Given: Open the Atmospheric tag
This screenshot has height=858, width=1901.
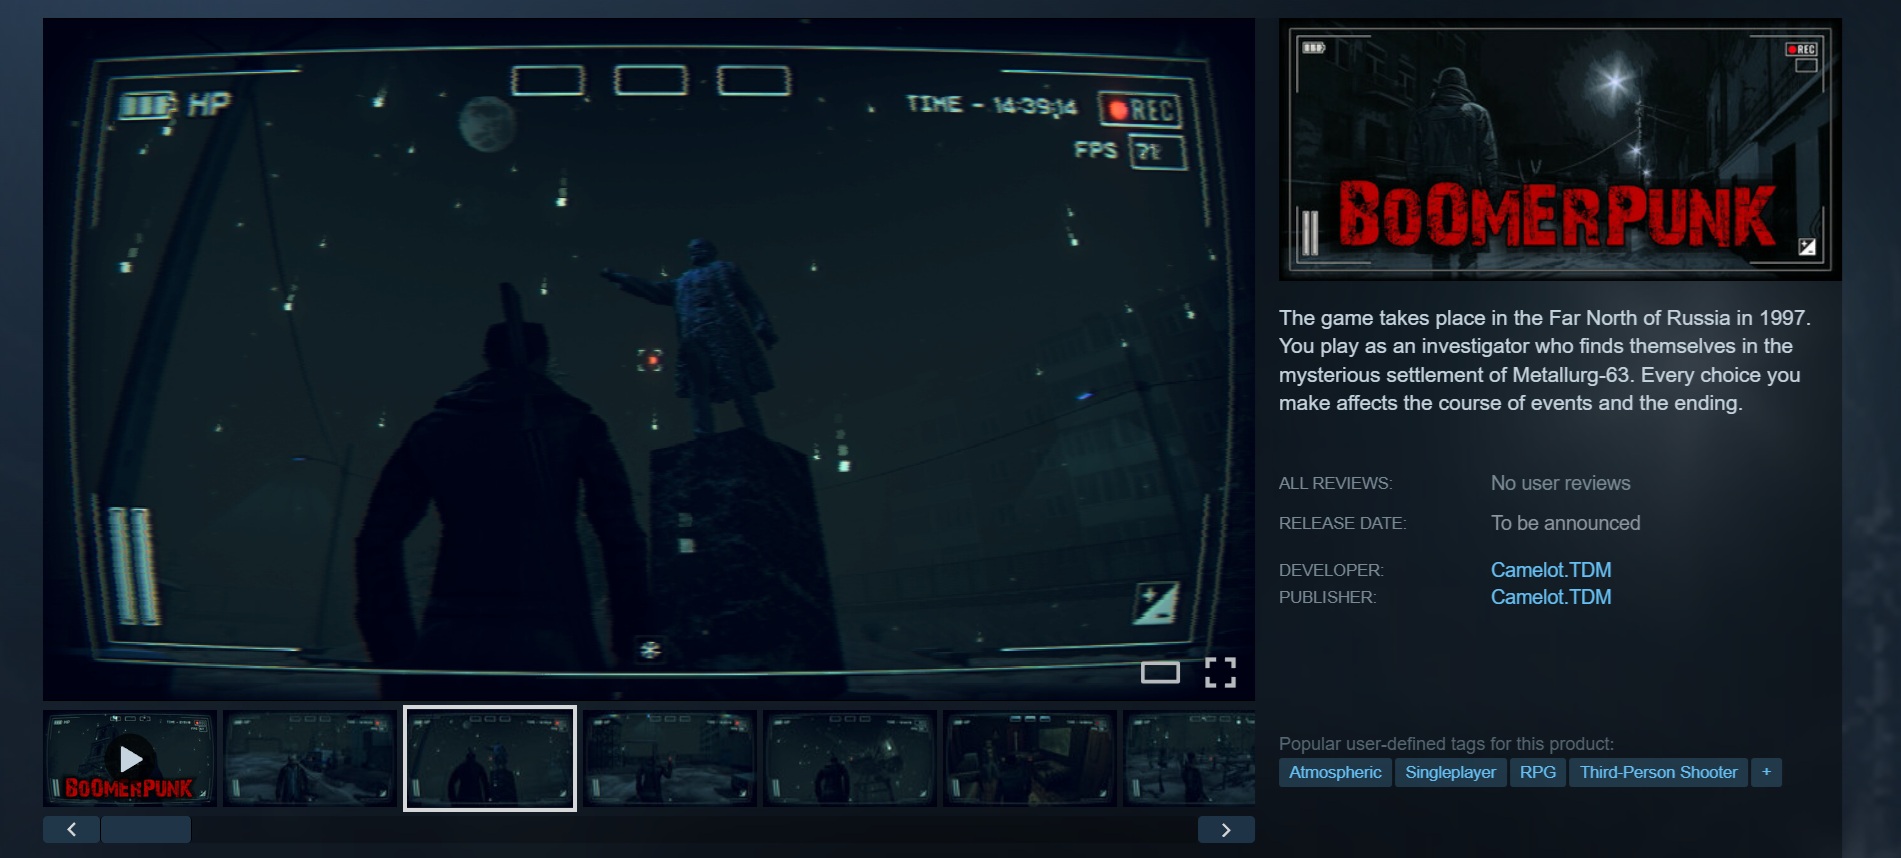Looking at the screenshot, I should (x=1335, y=772).
